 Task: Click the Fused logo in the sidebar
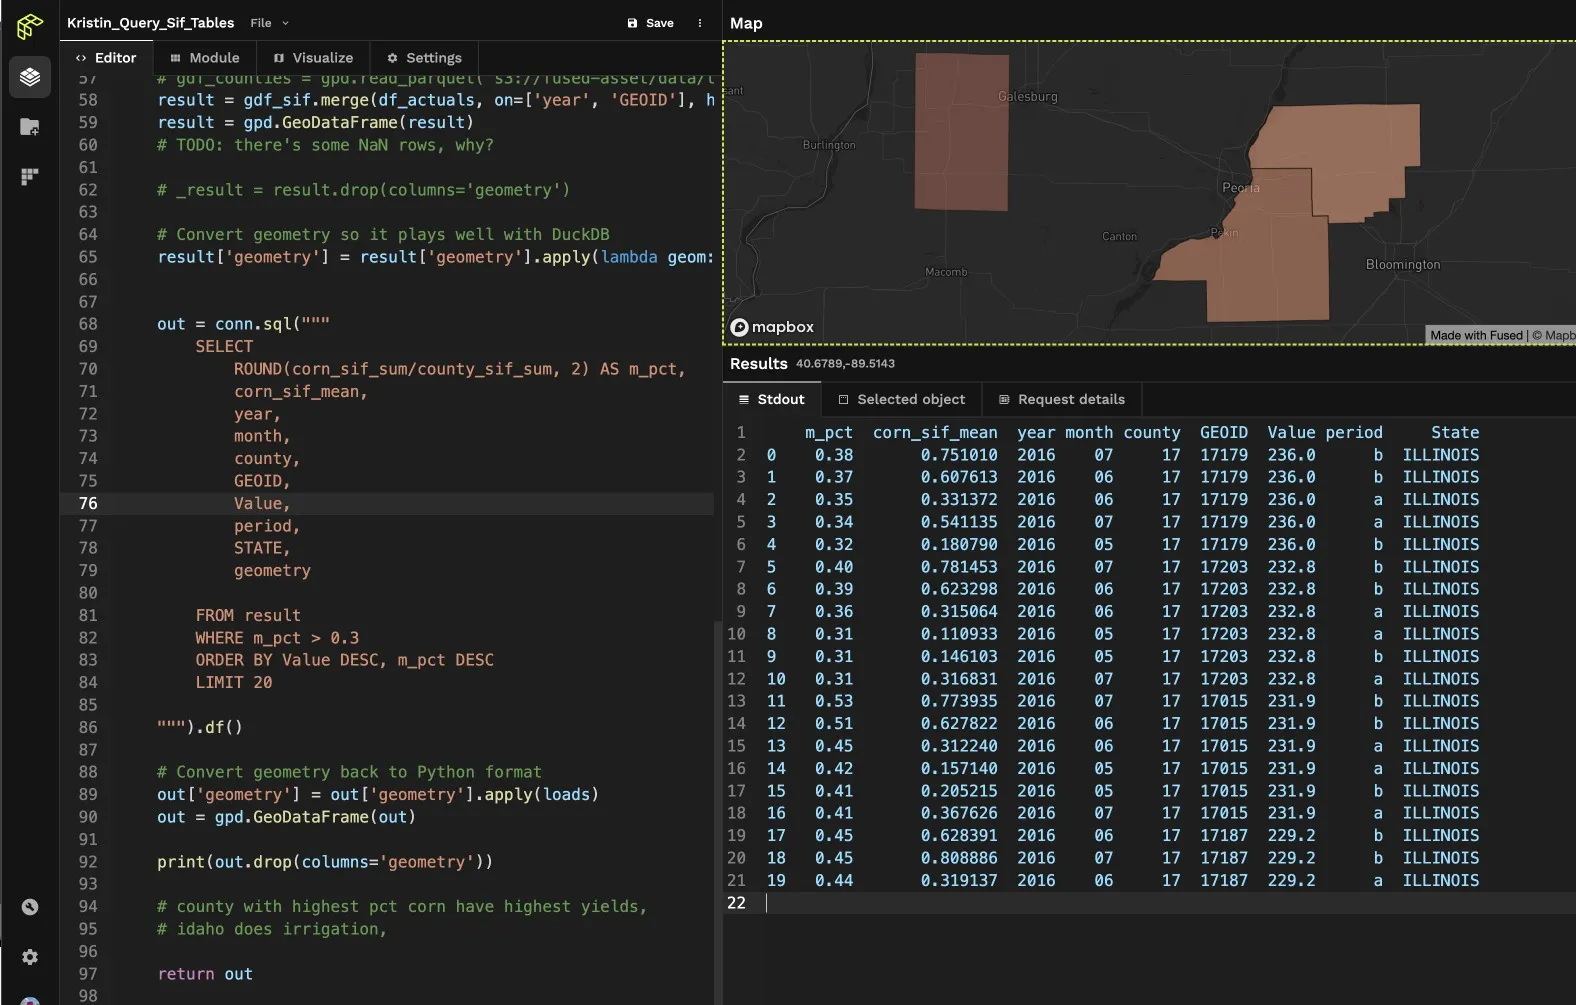pyautogui.click(x=30, y=26)
